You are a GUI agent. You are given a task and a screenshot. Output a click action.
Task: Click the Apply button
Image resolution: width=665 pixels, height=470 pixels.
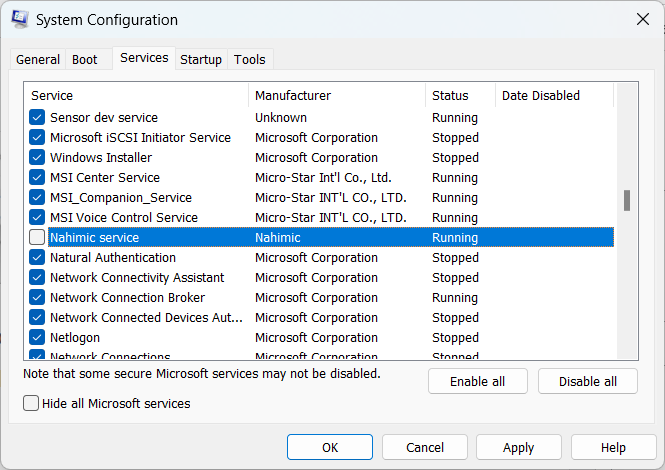(518, 448)
